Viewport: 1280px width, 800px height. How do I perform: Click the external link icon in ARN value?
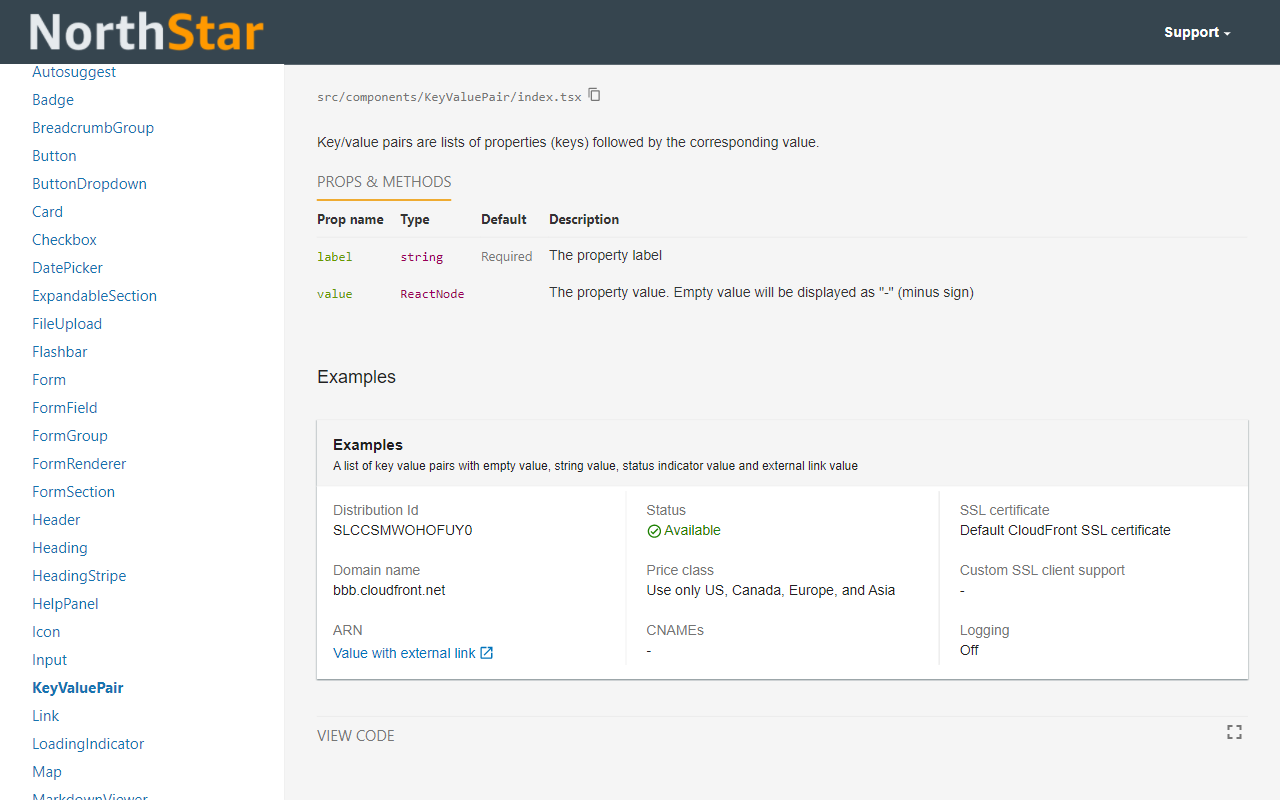[486, 652]
